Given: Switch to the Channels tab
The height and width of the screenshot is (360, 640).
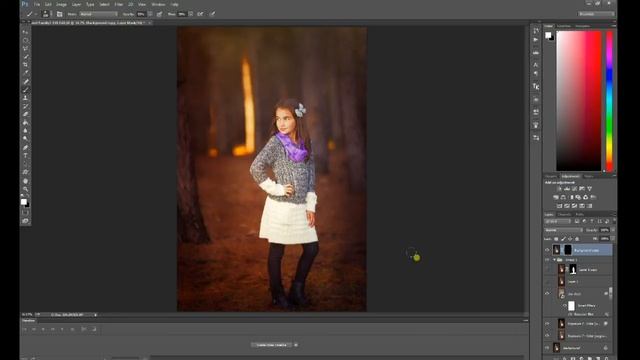Looking at the screenshot, I should pos(564,214).
